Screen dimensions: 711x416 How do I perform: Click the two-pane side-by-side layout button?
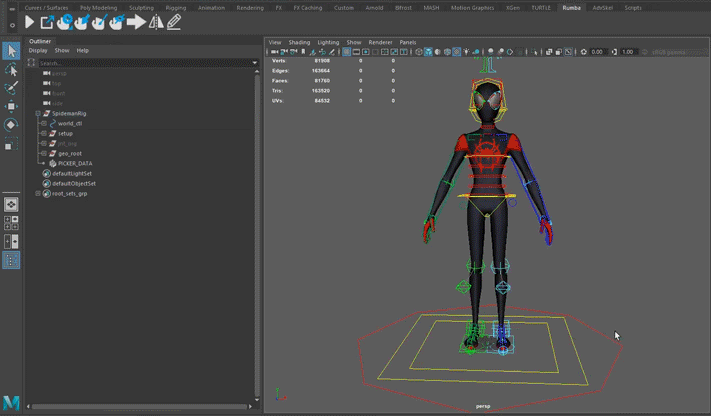pyautogui.click(x=11, y=241)
